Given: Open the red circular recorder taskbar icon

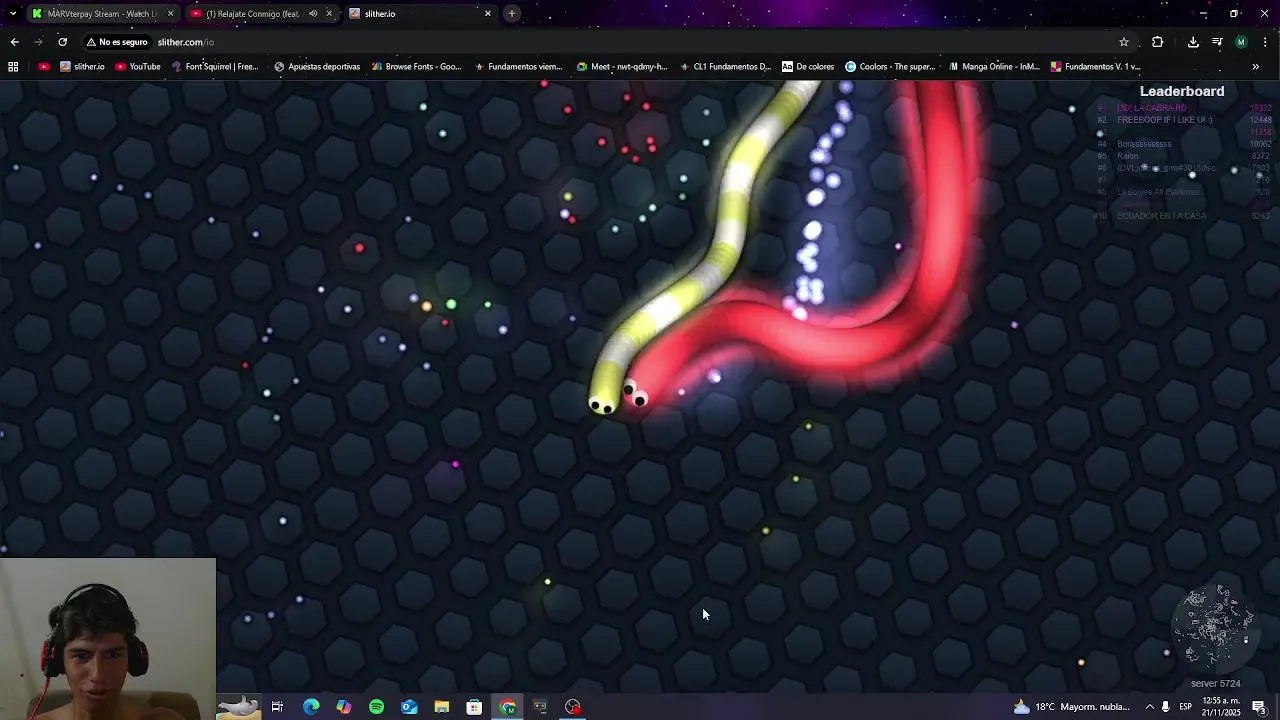Looking at the screenshot, I should pyautogui.click(x=573, y=707).
